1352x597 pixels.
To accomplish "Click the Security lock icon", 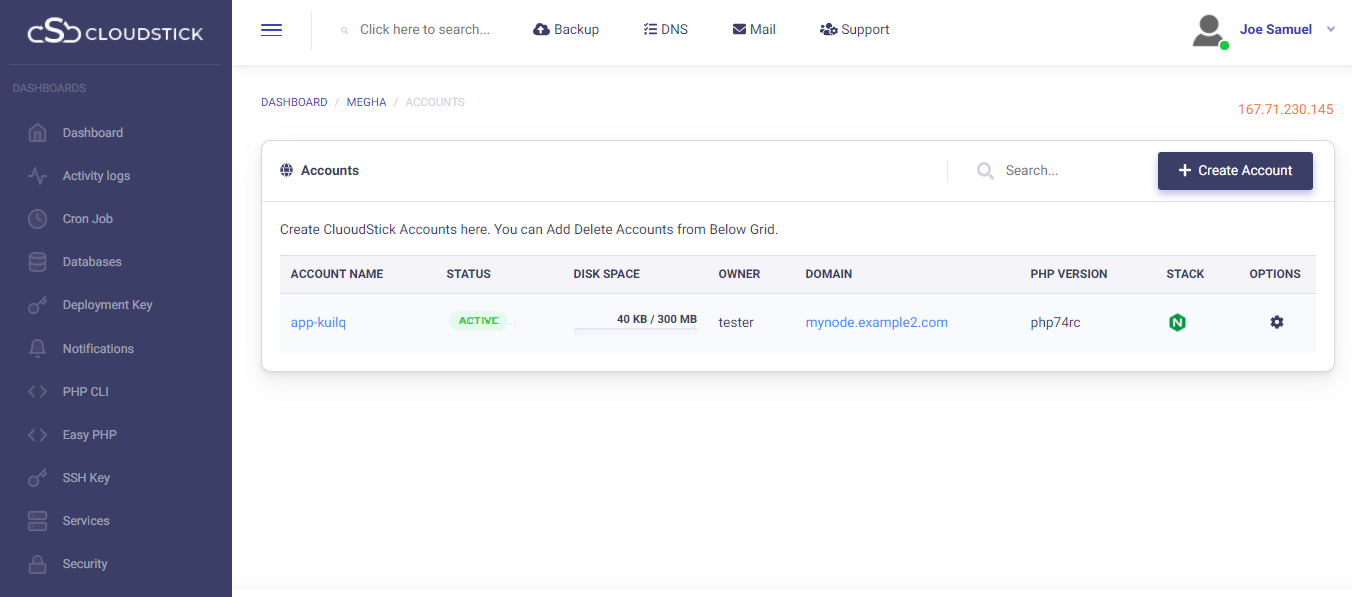I will [38, 564].
